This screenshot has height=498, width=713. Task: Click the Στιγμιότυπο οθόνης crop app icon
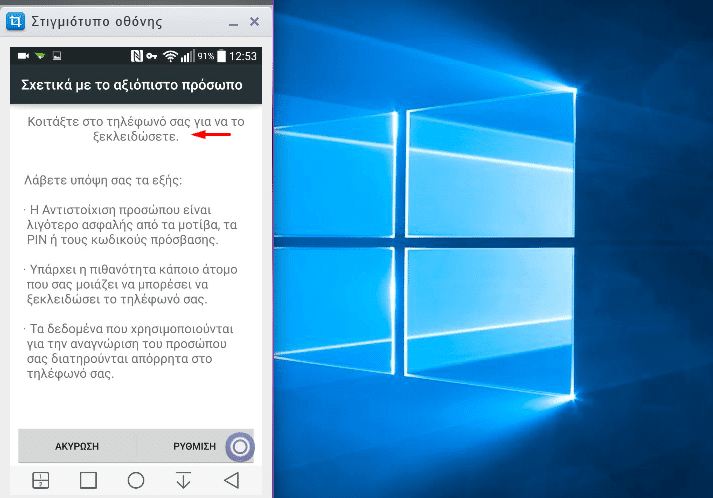pos(15,21)
